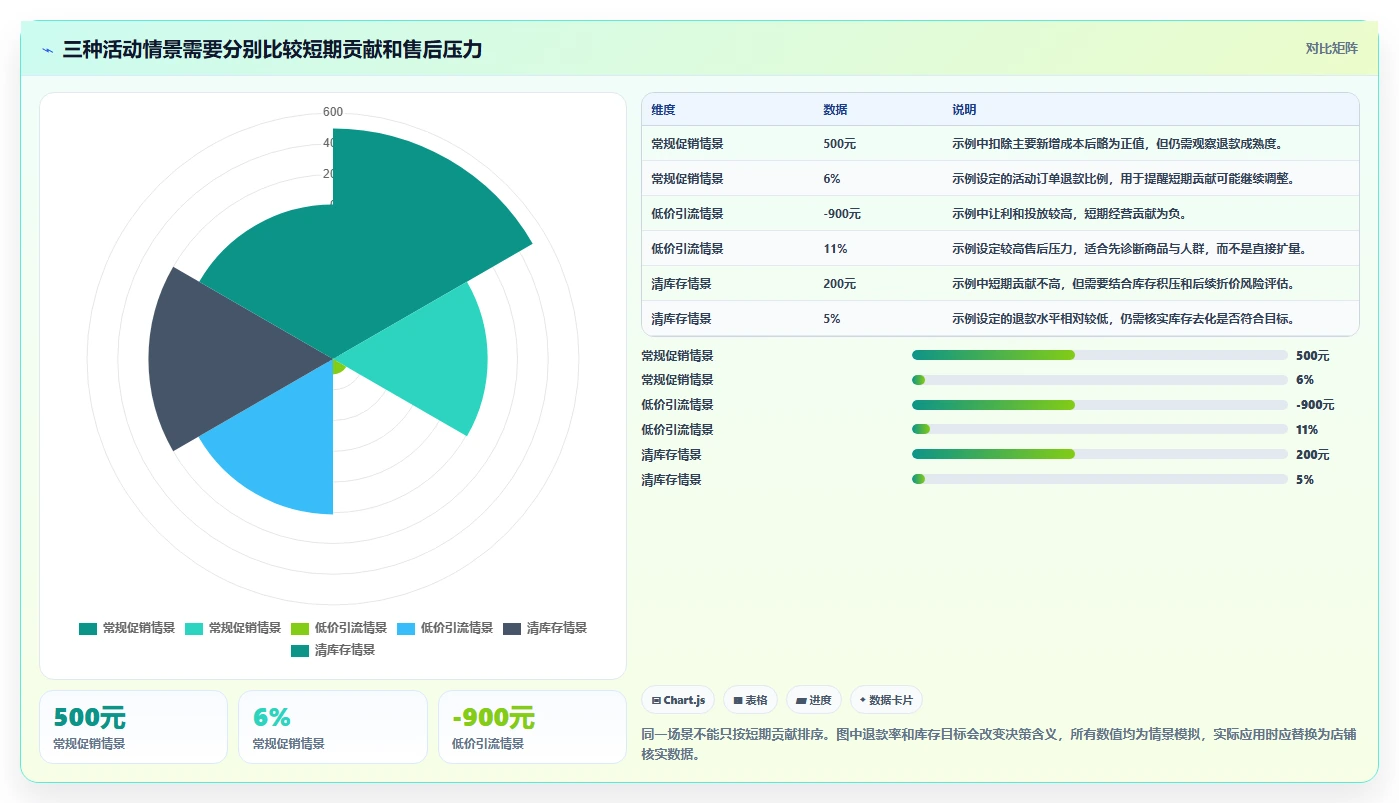Click the lightning icon beside the header title
Viewport: 1399px width, 803px height.
click(47, 49)
